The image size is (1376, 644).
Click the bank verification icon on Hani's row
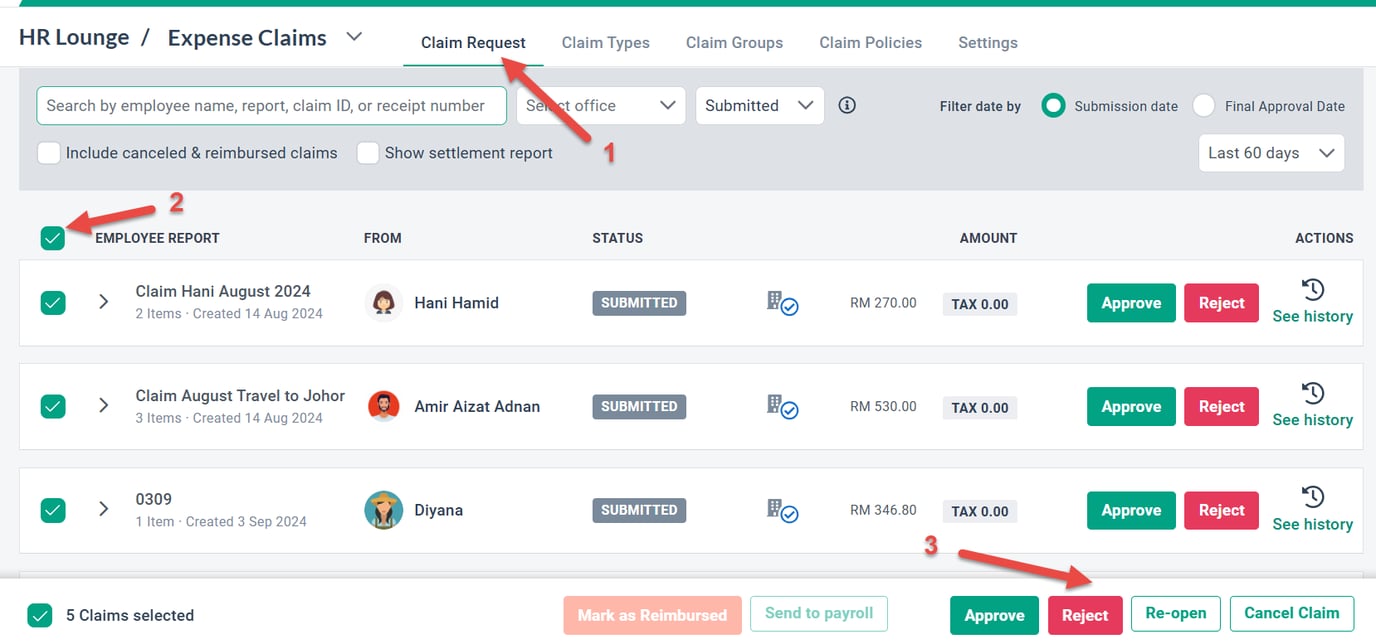click(784, 303)
